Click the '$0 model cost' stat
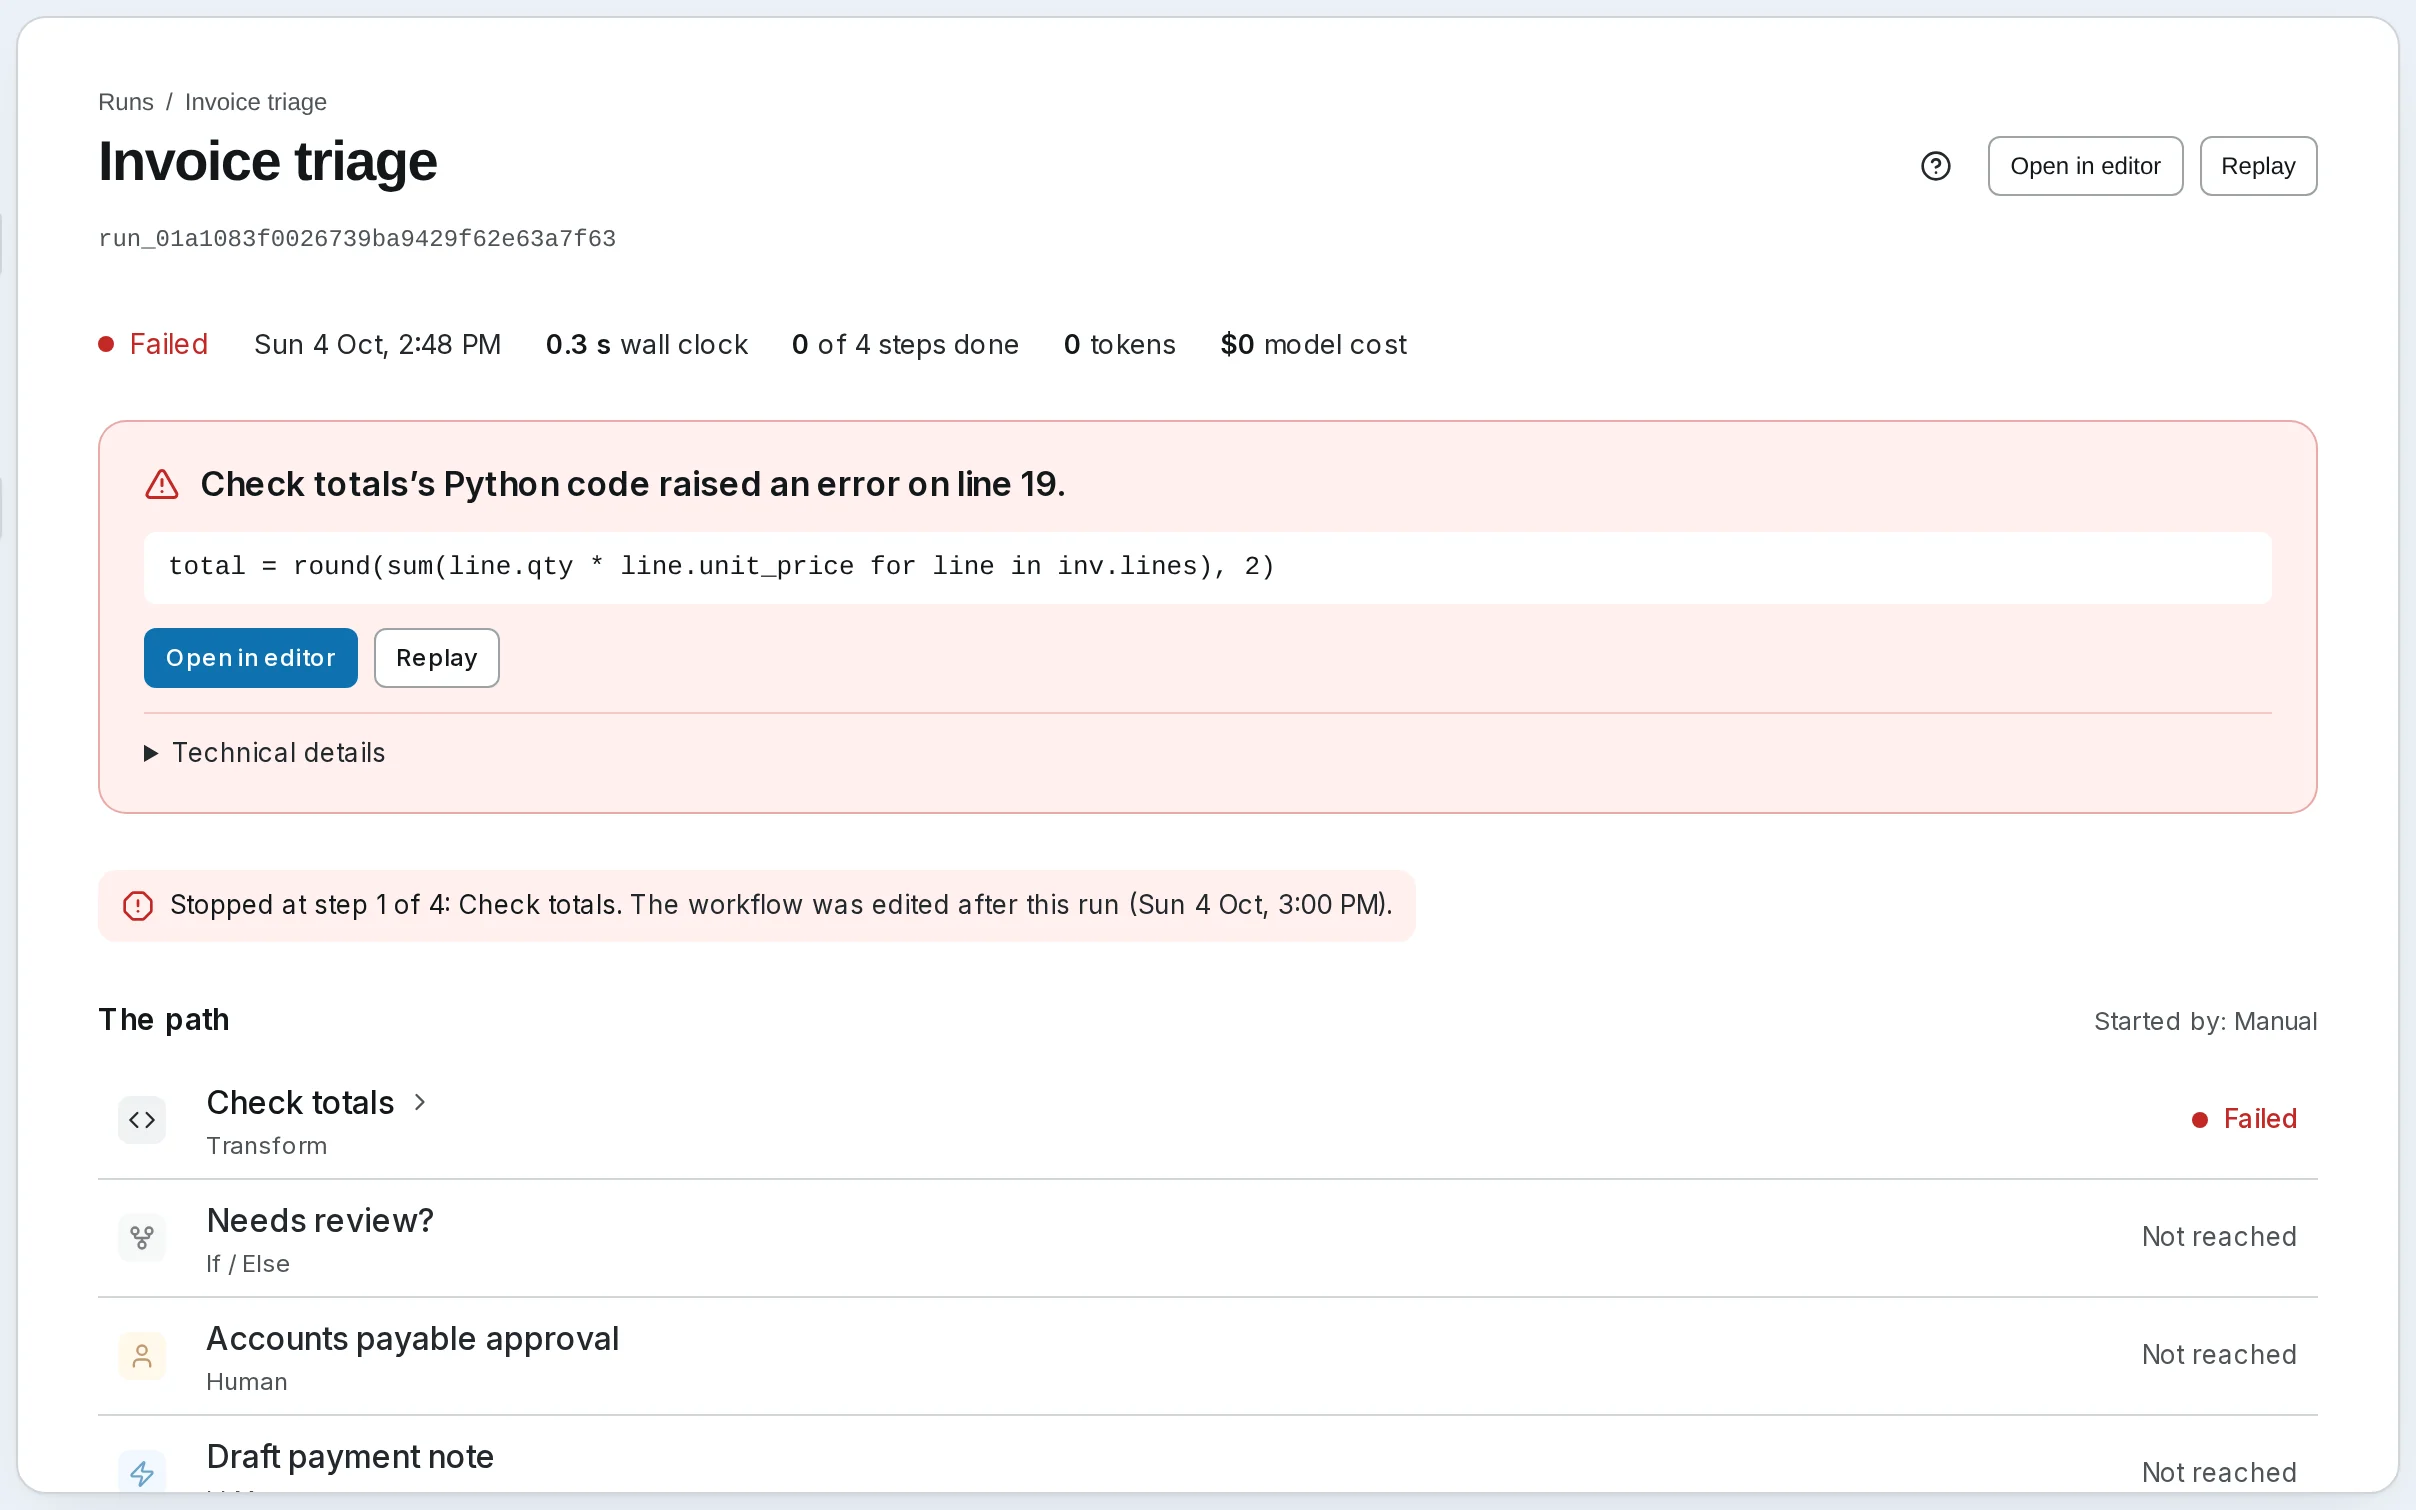 pyautogui.click(x=1313, y=344)
